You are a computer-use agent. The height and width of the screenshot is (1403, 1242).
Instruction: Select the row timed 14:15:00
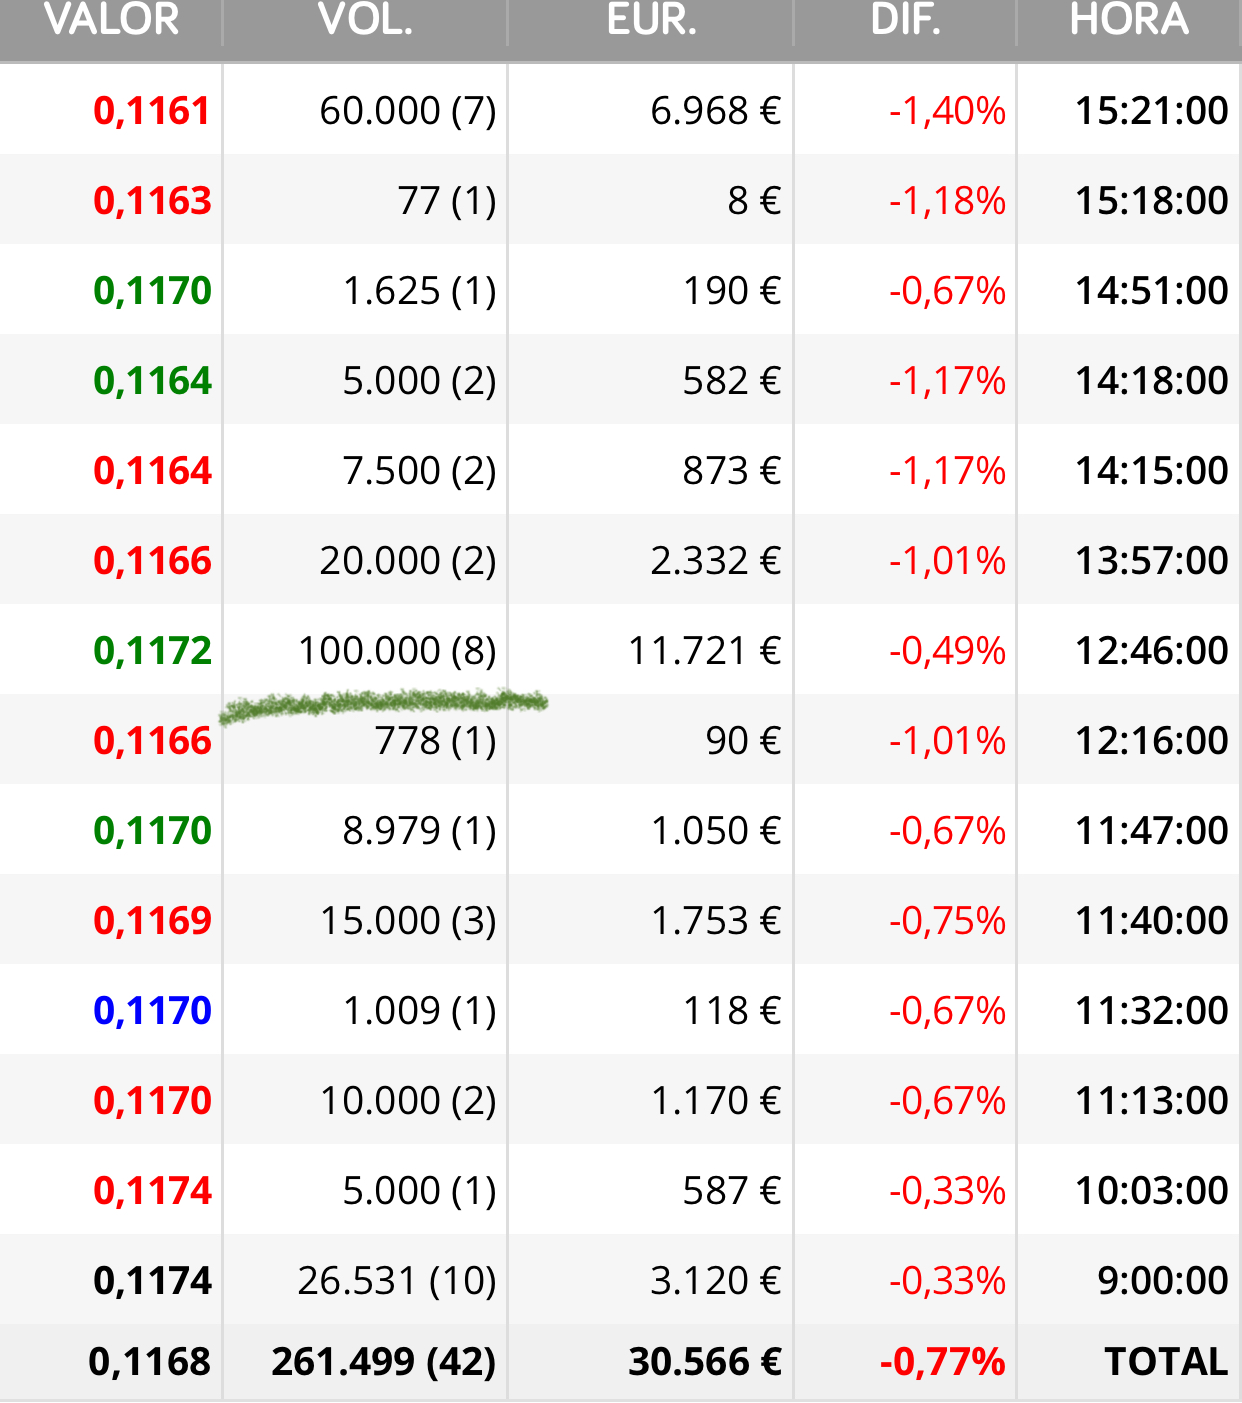pos(621,470)
